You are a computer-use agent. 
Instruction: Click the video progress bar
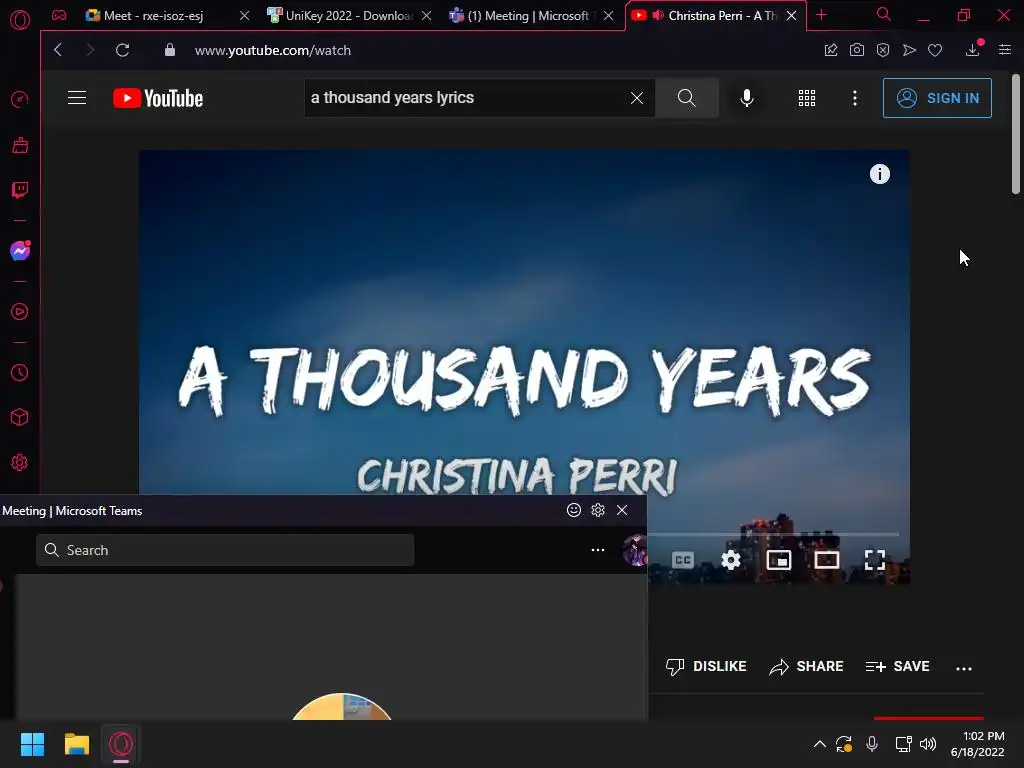(x=774, y=534)
